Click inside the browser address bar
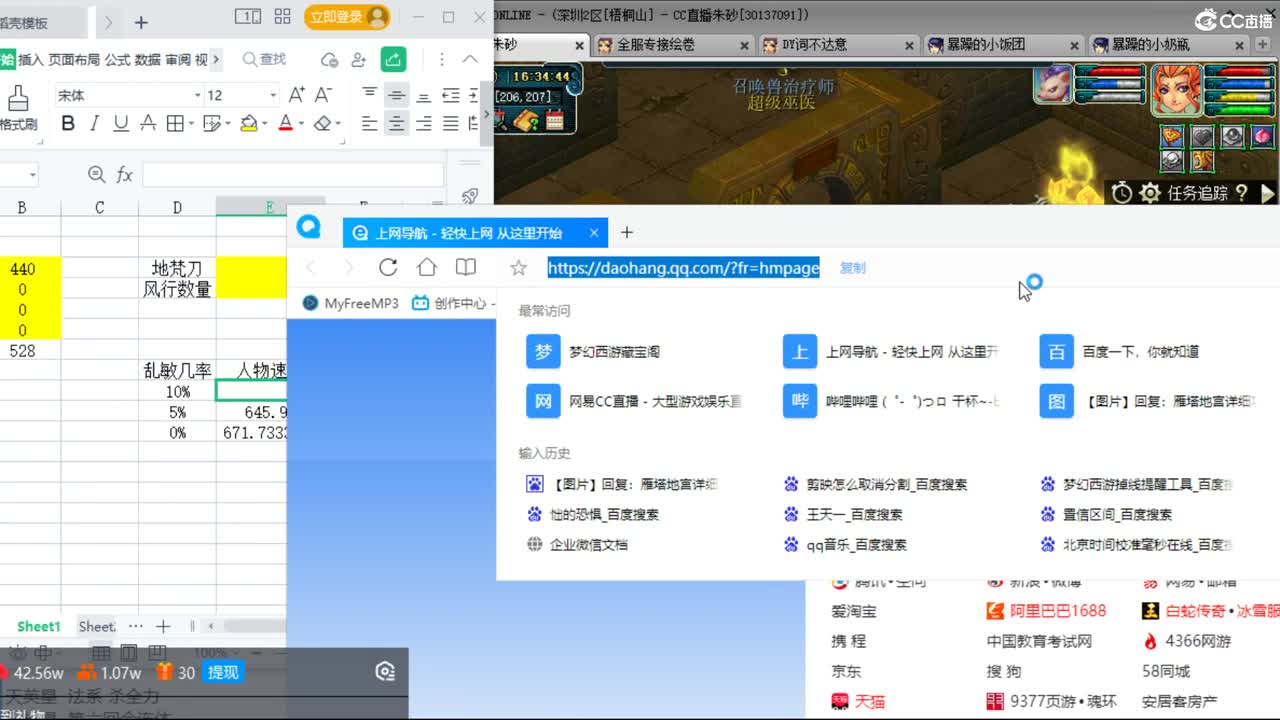The height and width of the screenshot is (720, 1280). click(x=683, y=267)
